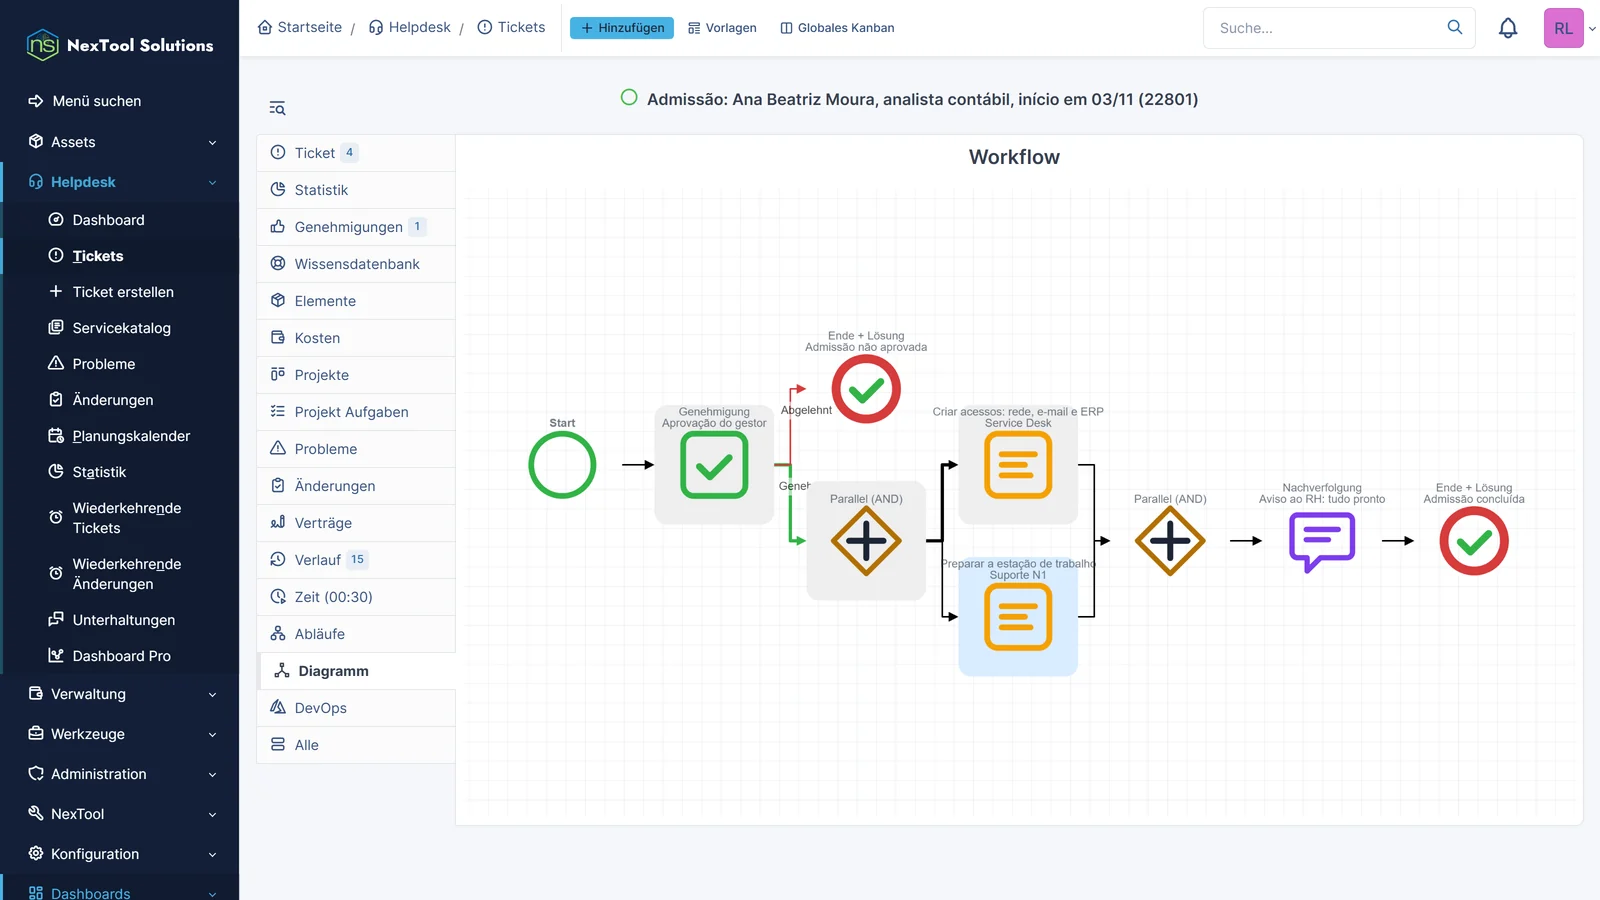Click the Tickets breadcrumb link
1600x900 pixels.
511,27
